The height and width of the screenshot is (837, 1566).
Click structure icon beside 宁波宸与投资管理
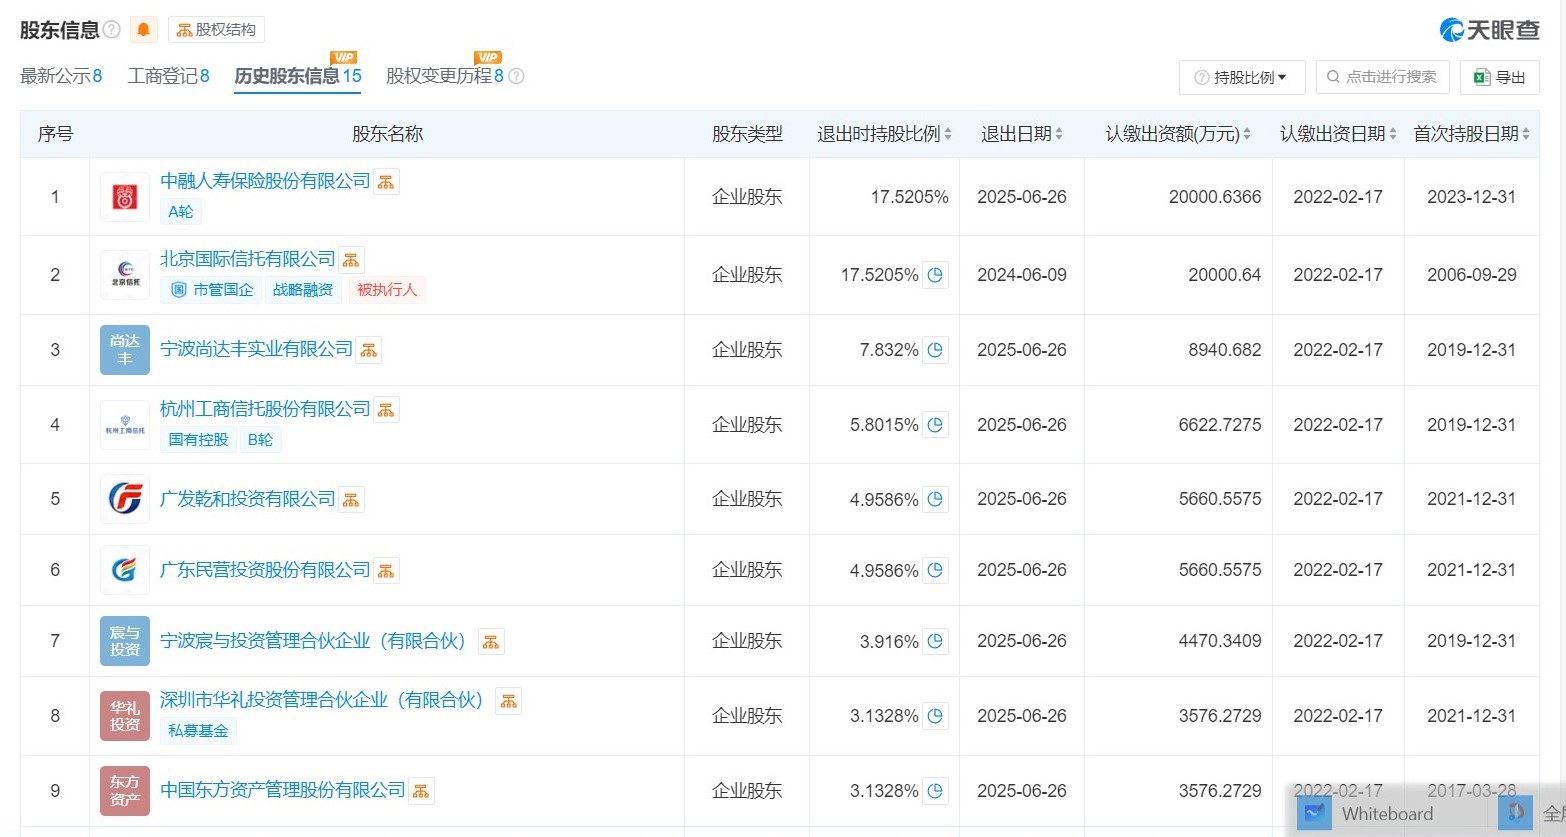tap(491, 642)
